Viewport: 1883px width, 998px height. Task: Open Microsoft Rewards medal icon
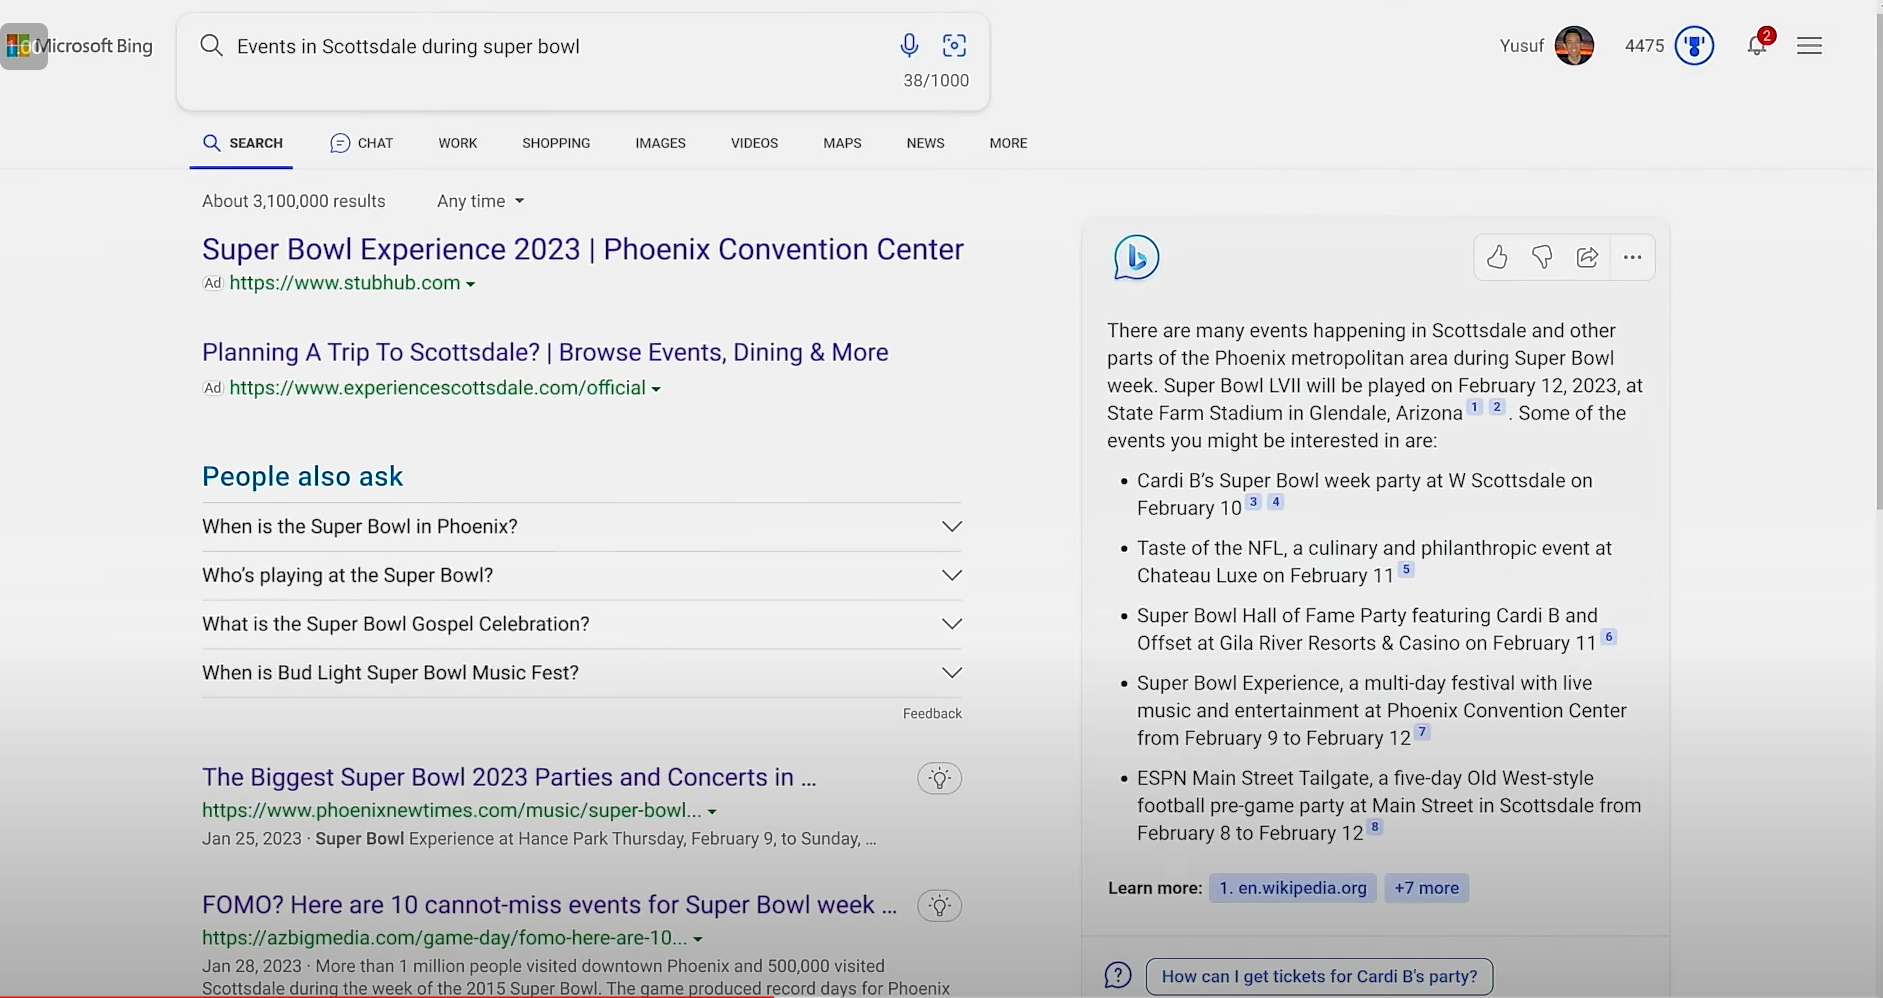[1694, 45]
